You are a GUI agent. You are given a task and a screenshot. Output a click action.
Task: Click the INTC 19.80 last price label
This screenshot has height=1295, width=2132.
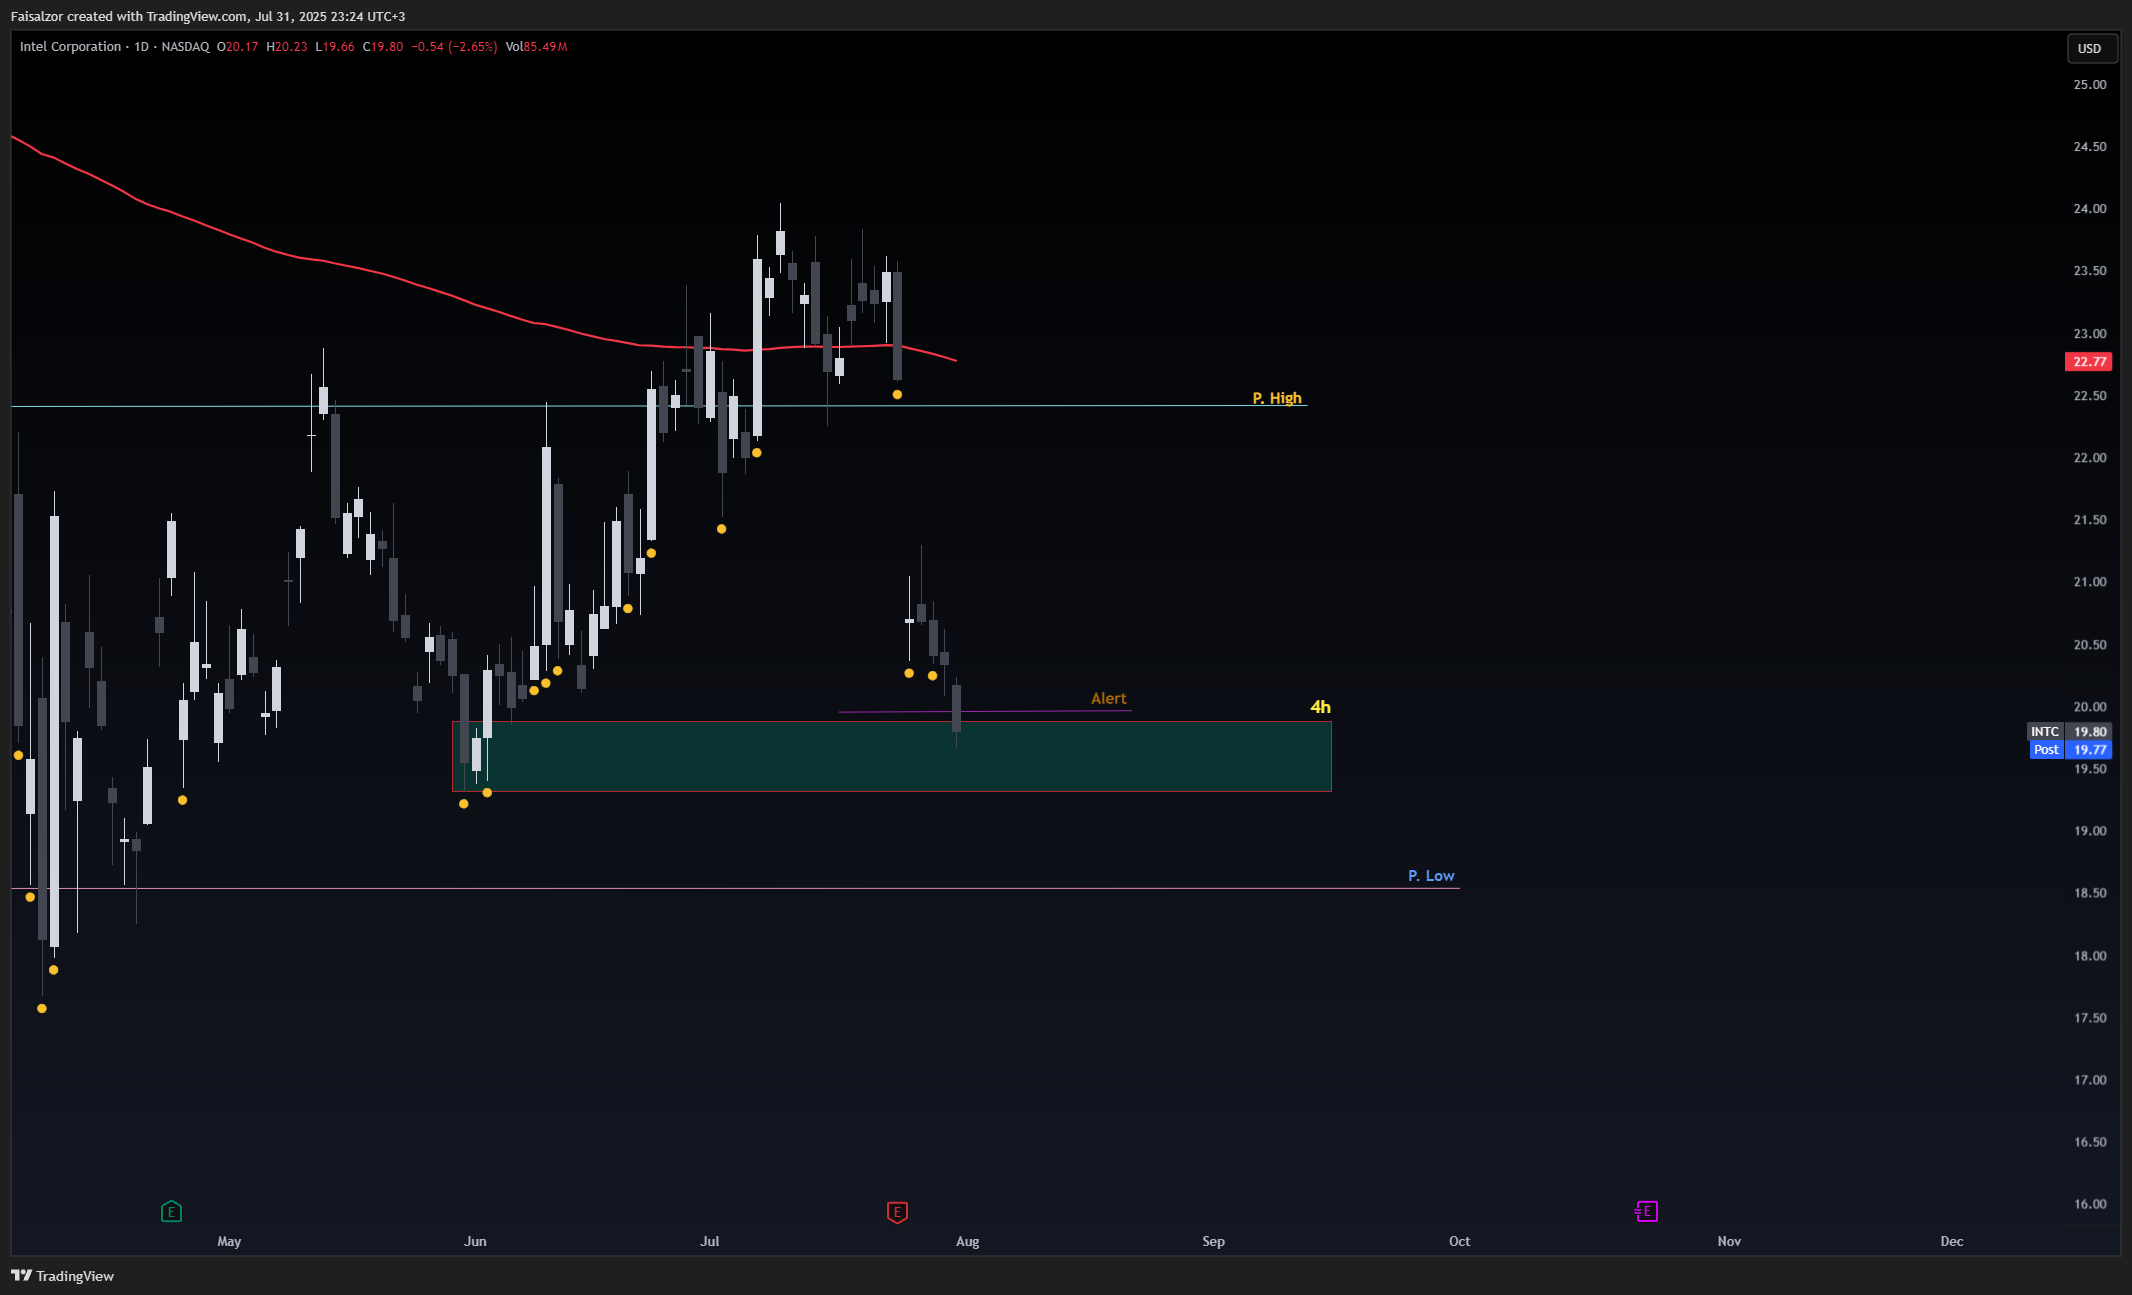pos(2069,732)
